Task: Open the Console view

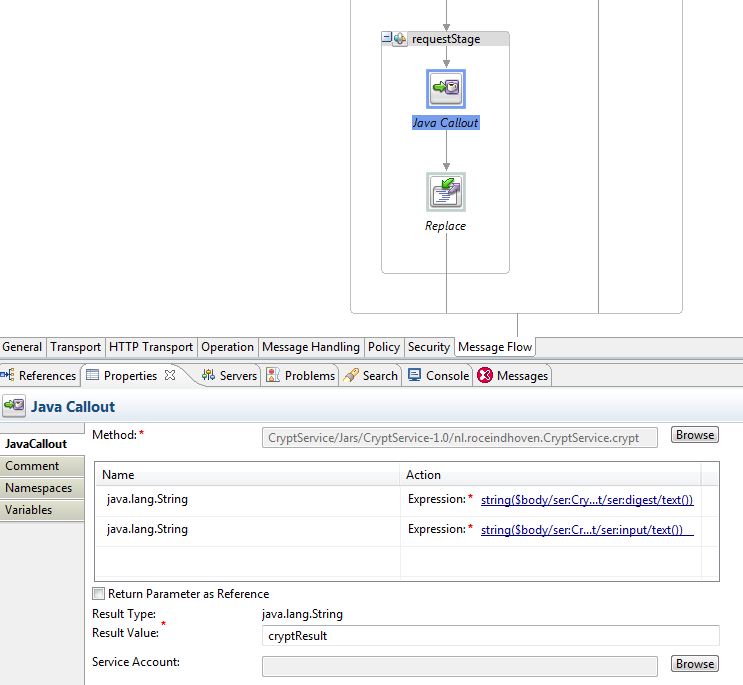Action: [x=438, y=376]
